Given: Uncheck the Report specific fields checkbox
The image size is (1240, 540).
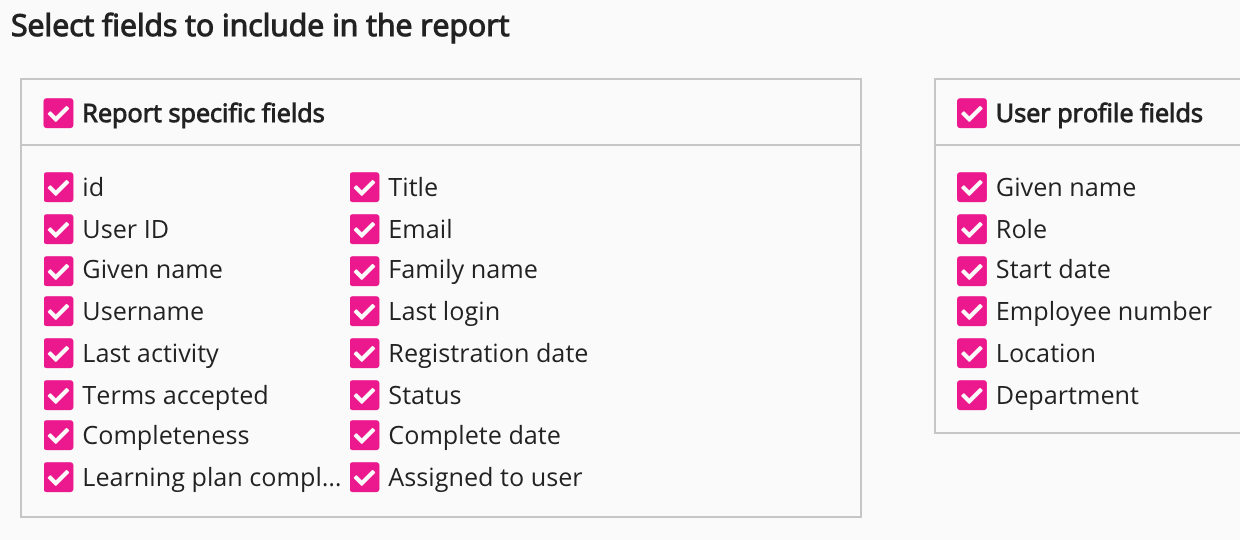Looking at the screenshot, I should (x=59, y=113).
